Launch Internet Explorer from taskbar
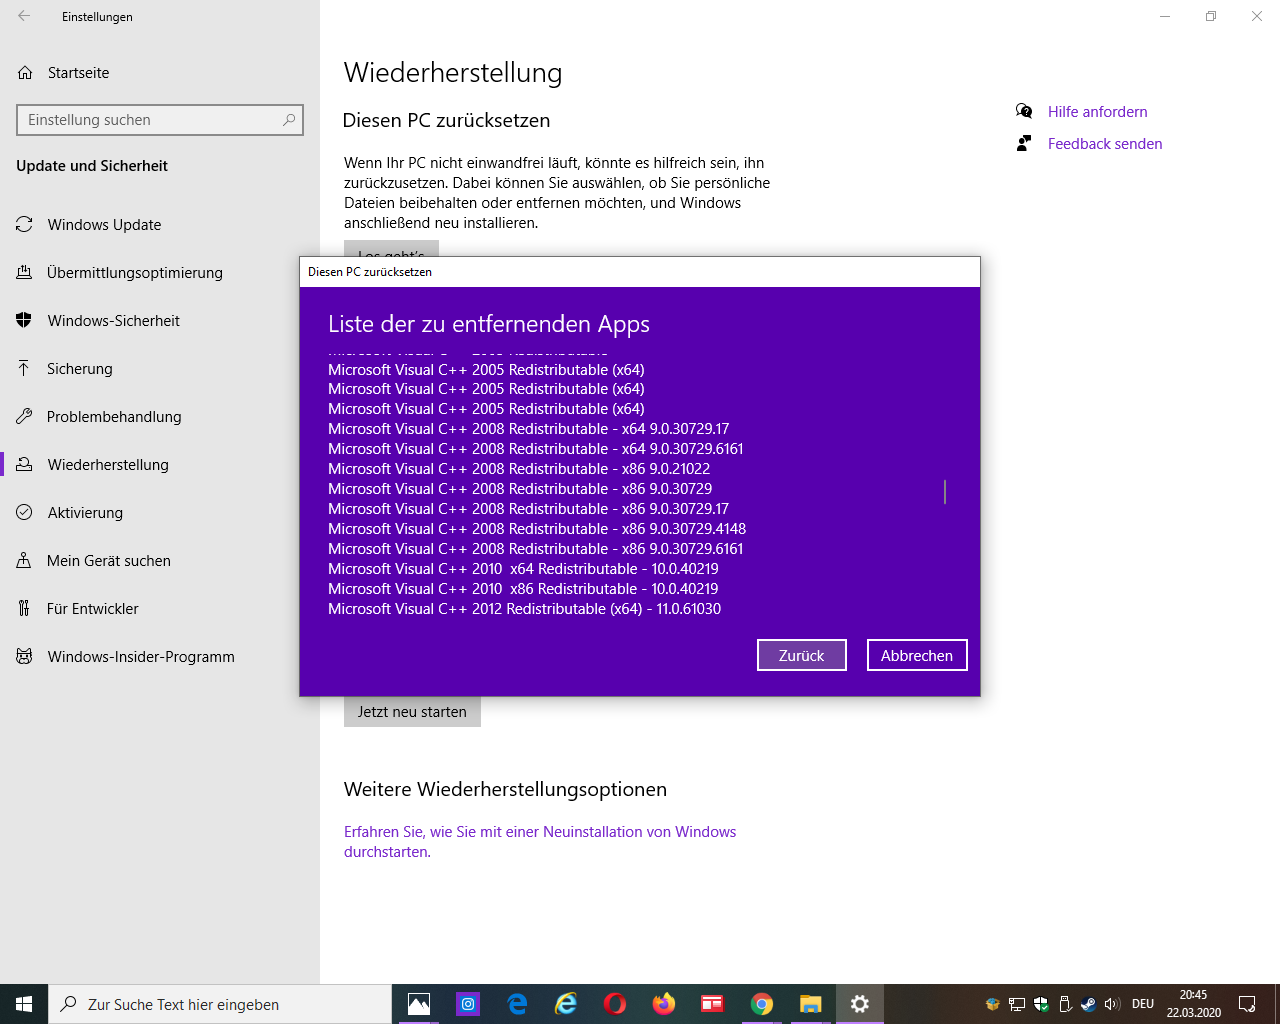1280x1024 pixels. pos(566,1004)
